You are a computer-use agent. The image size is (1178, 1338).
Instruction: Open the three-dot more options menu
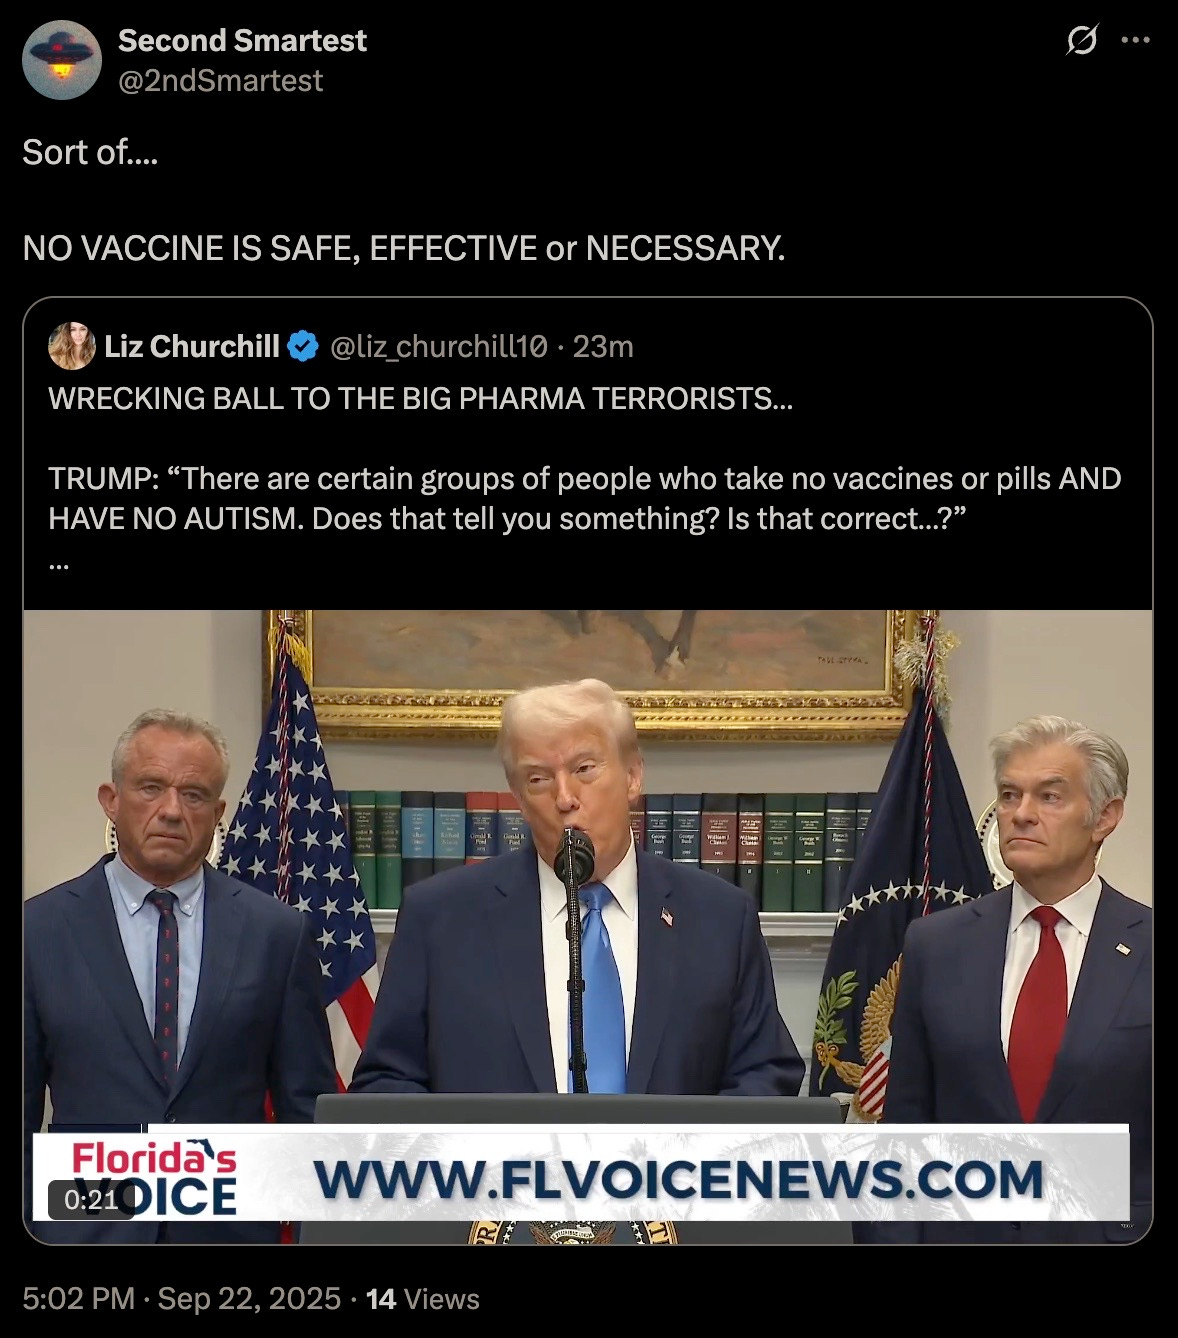click(x=1135, y=41)
